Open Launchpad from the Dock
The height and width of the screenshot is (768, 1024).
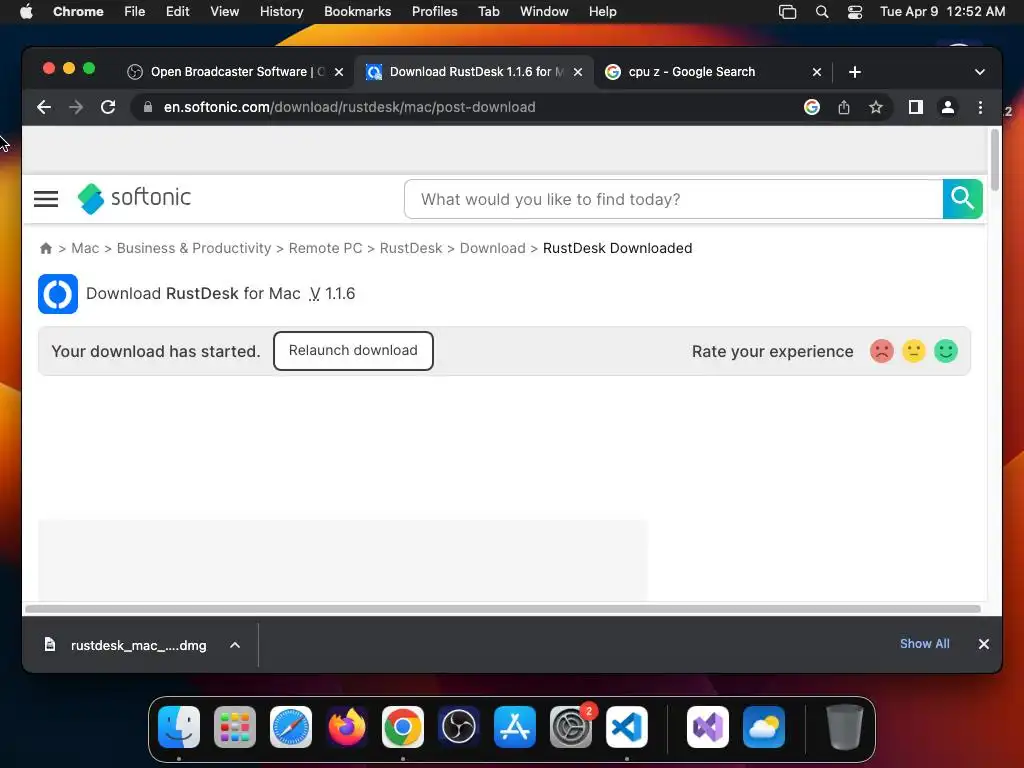235,727
